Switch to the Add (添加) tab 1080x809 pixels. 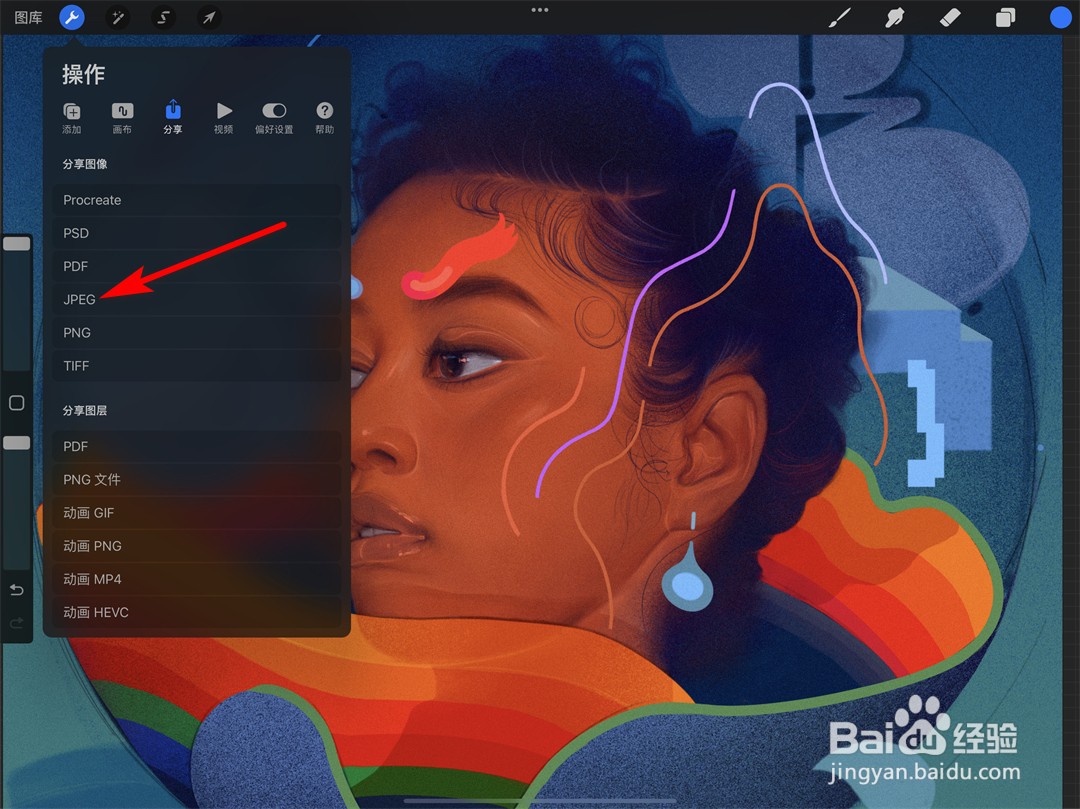pos(72,118)
